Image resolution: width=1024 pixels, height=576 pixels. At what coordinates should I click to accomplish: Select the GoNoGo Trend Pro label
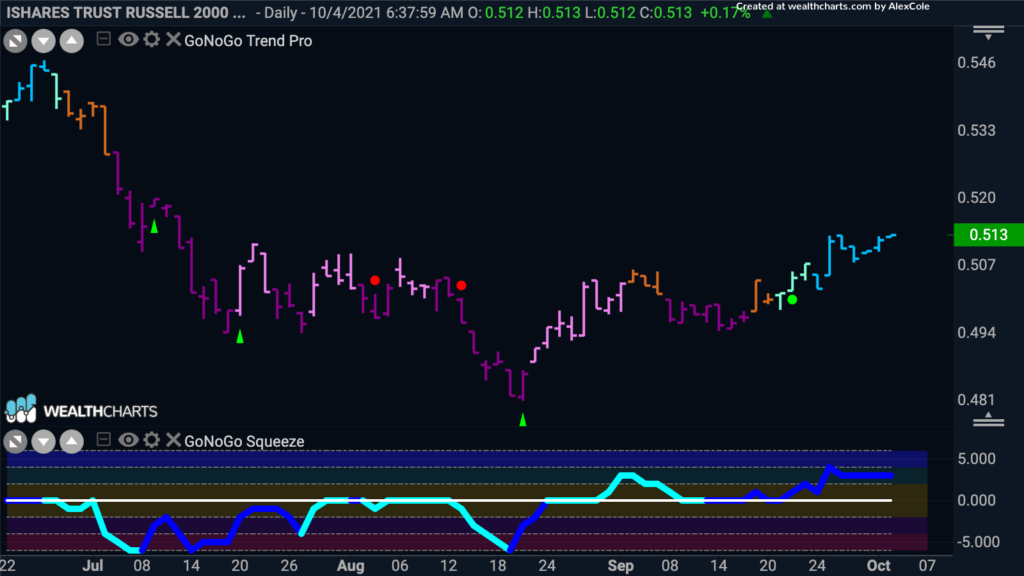[248, 40]
